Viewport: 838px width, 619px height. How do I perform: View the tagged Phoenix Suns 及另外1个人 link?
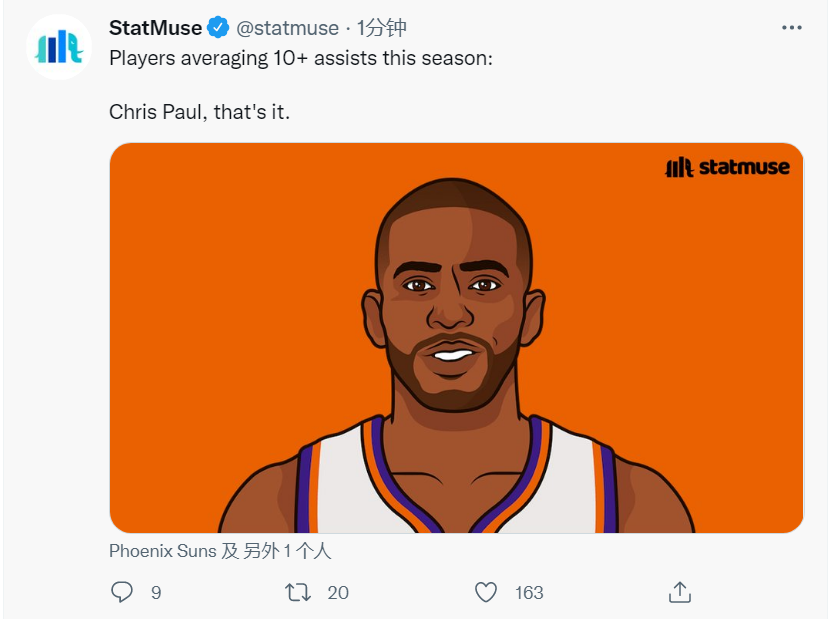coord(220,551)
